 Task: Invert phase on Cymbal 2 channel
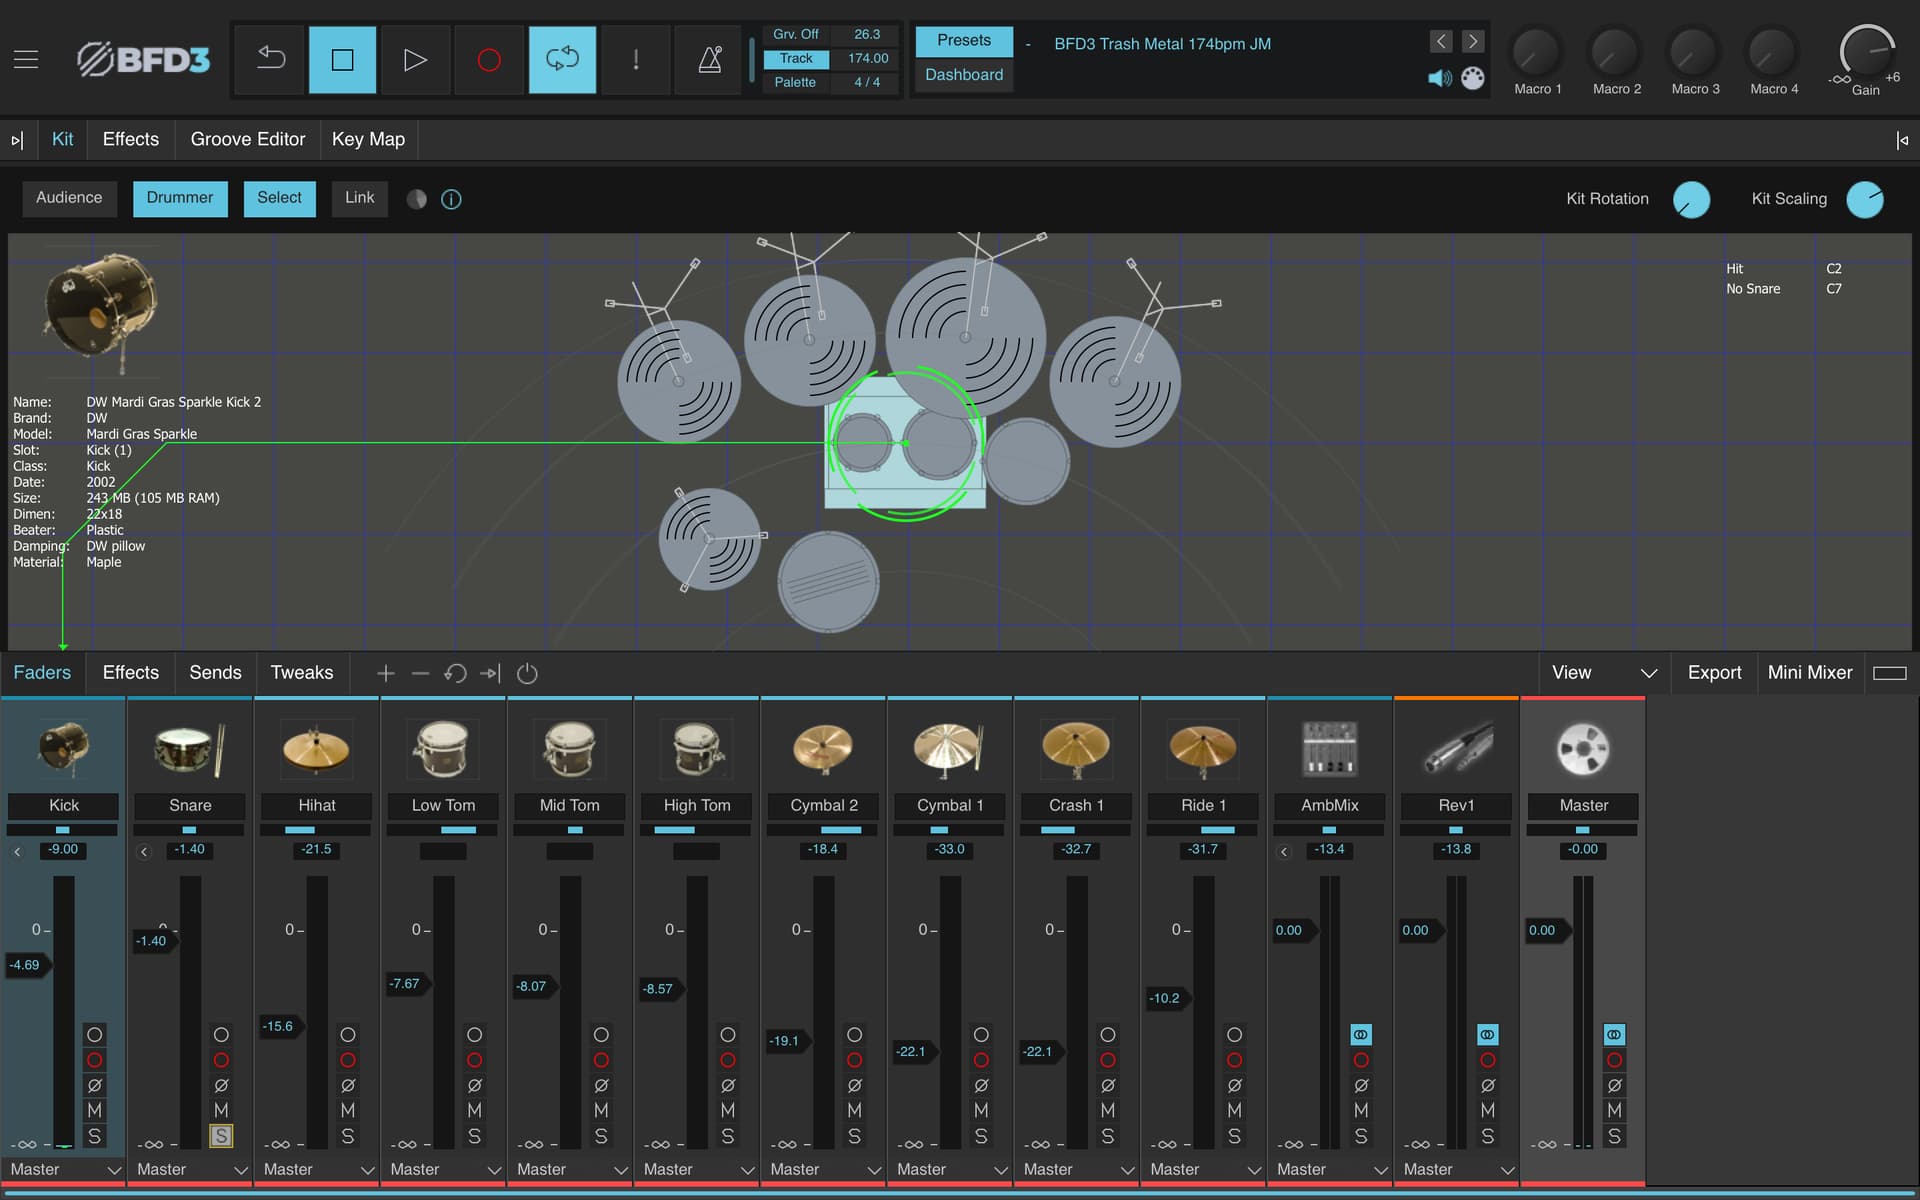854,1085
